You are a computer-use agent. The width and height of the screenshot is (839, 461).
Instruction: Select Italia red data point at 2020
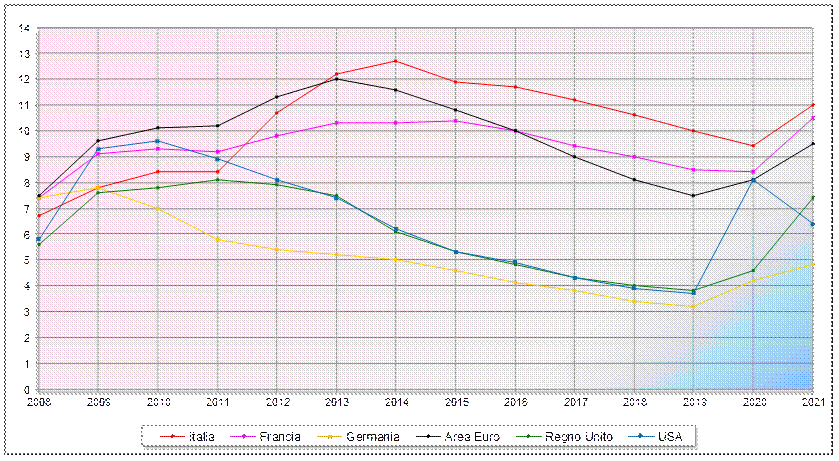pos(753,146)
